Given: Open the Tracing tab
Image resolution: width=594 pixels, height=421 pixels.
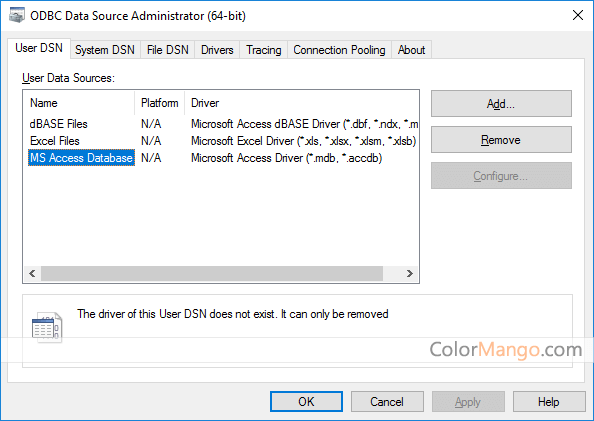Looking at the screenshot, I should point(264,50).
